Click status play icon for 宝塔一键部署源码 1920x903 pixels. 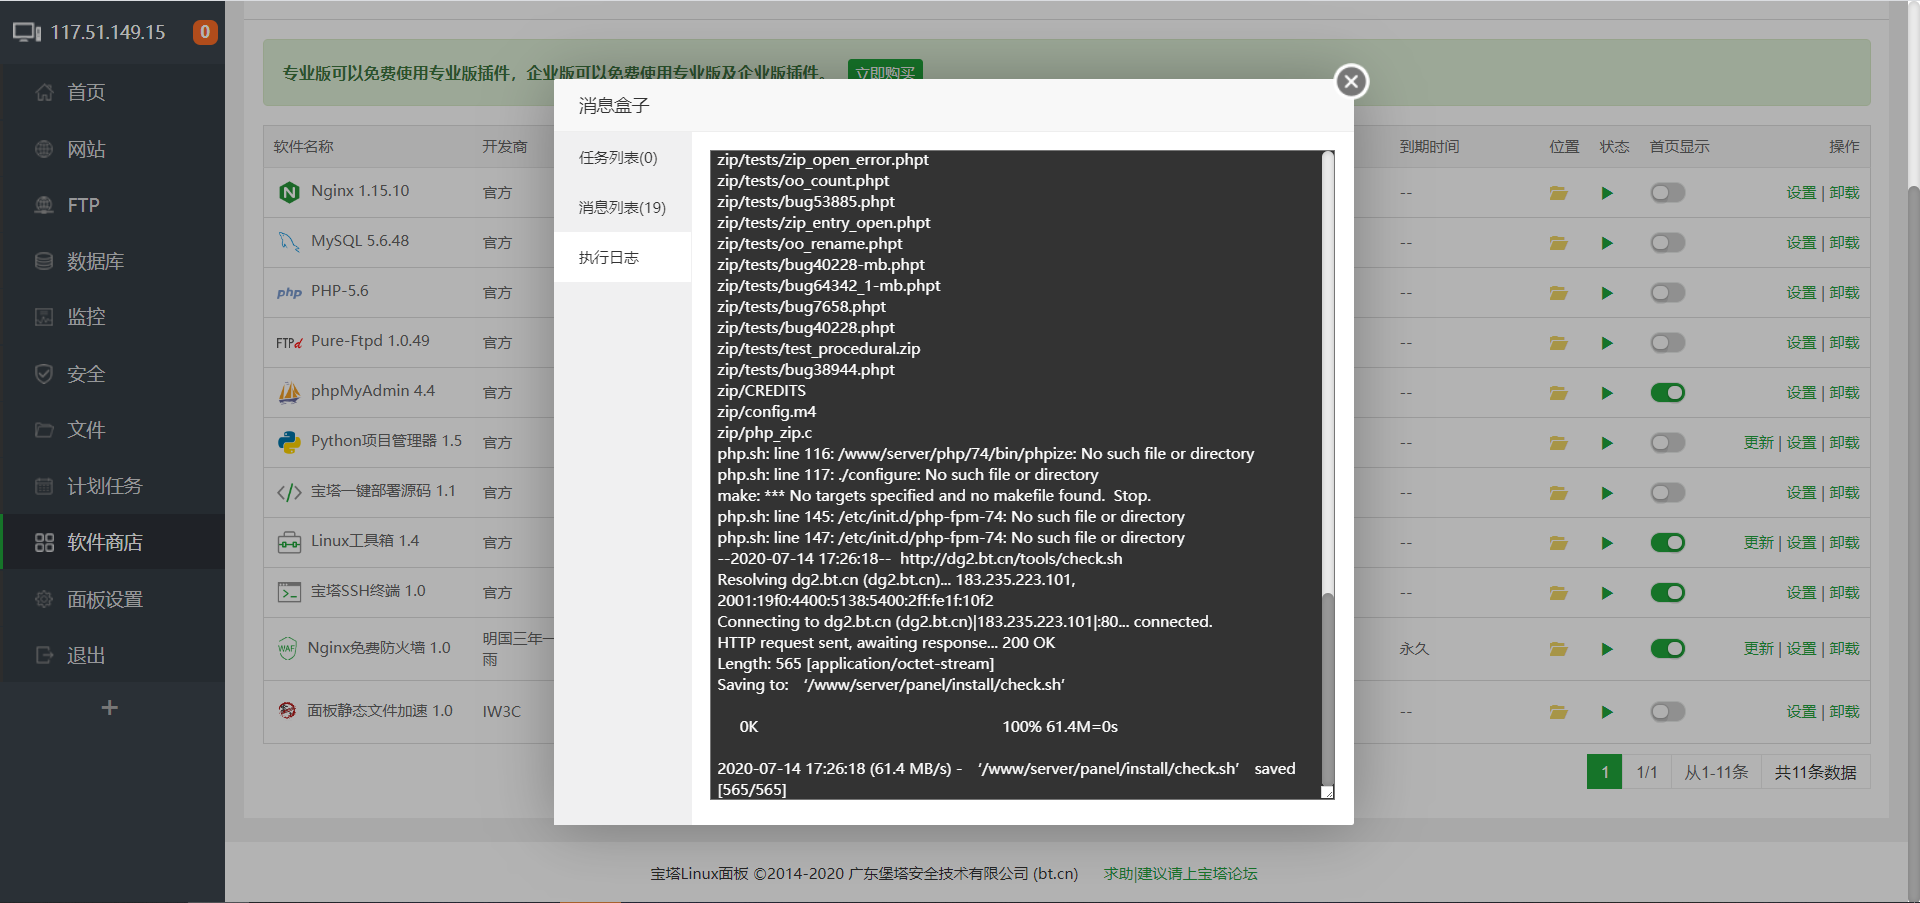click(x=1607, y=493)
